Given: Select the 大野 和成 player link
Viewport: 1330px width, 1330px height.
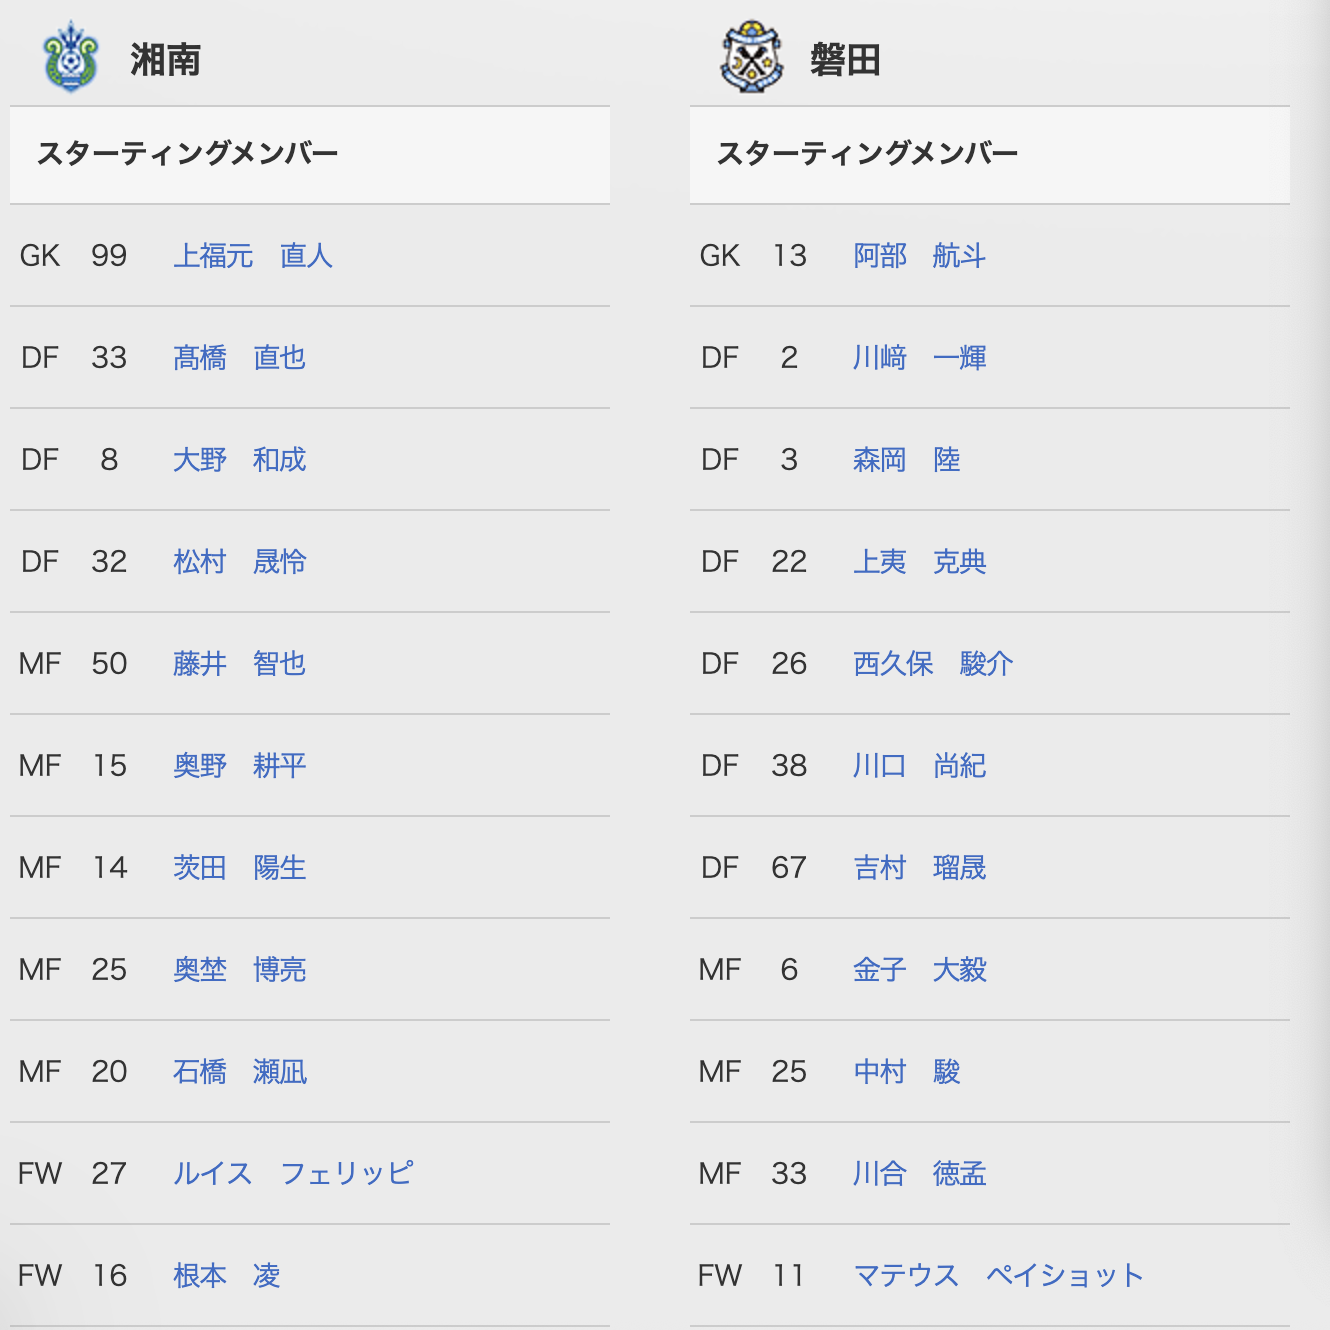Looking at the screenshot, I should point(240,460).
